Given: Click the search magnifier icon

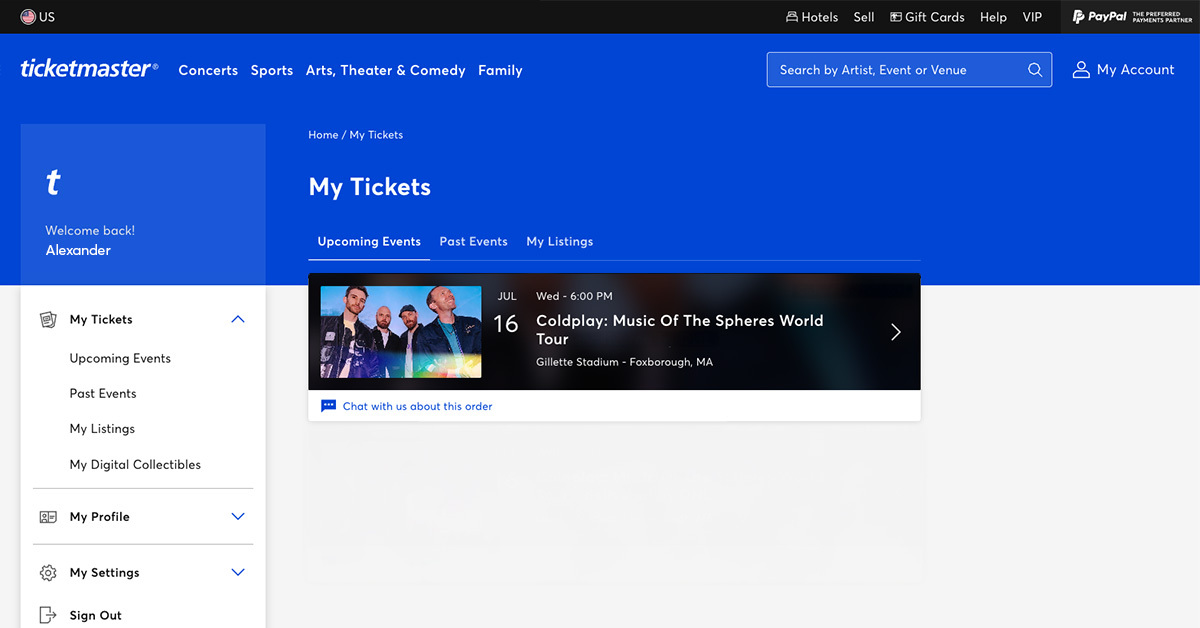Looking at the screenshot, I should coord(1035,69).
